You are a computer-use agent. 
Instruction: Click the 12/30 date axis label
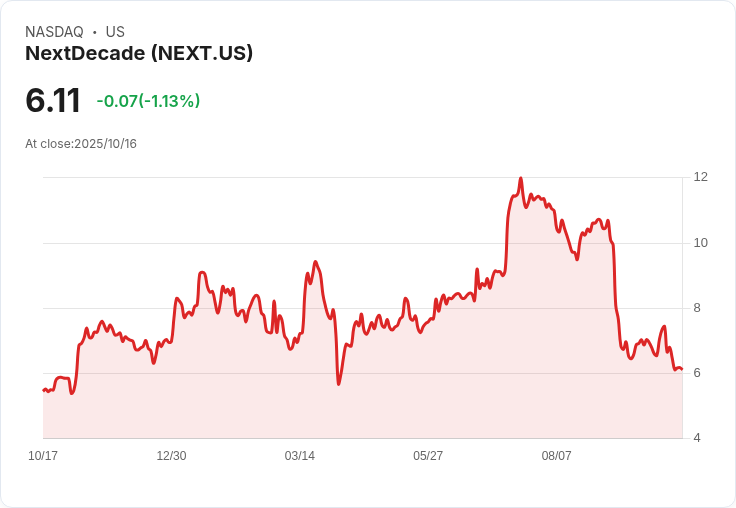(171, 456)
